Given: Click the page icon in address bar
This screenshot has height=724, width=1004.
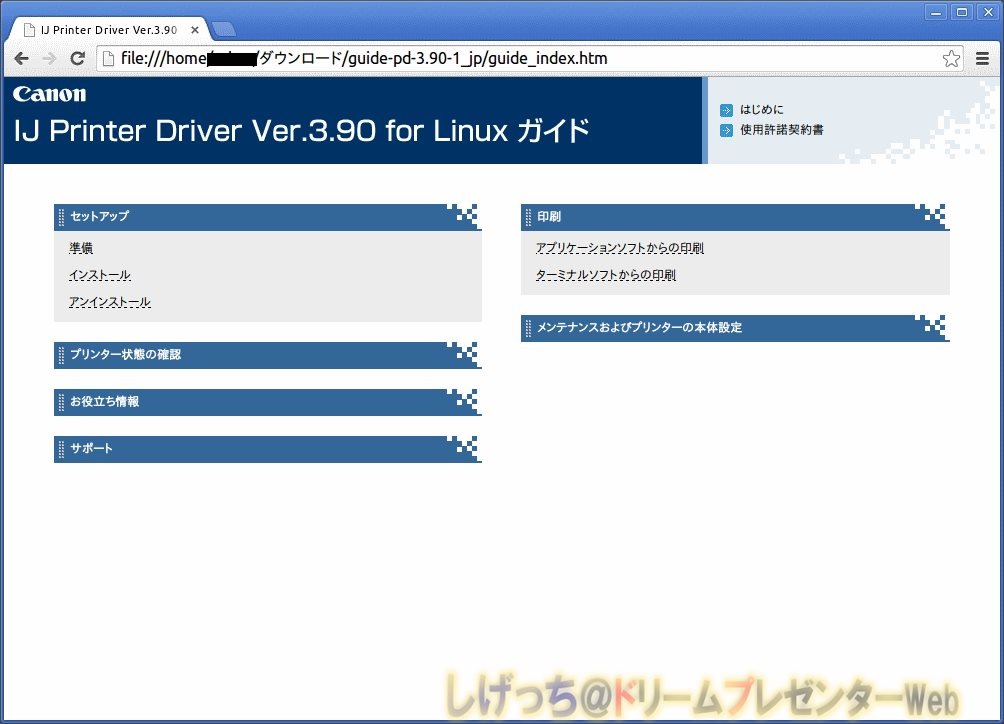Looking at the screenshot, I should tap(109, 59).
